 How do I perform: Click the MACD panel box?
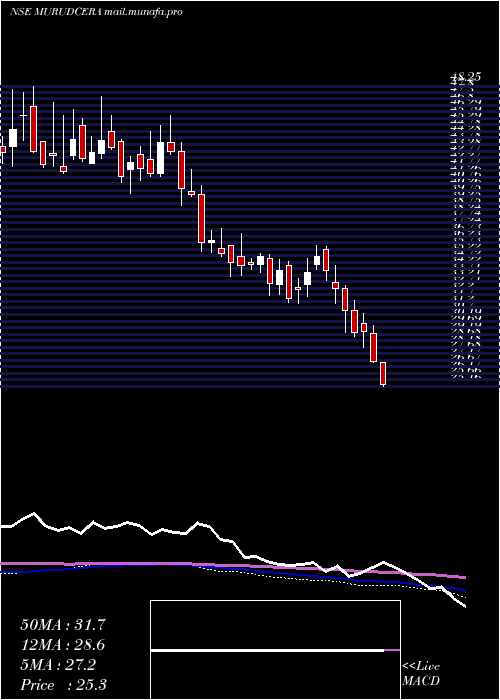(275, 650)
